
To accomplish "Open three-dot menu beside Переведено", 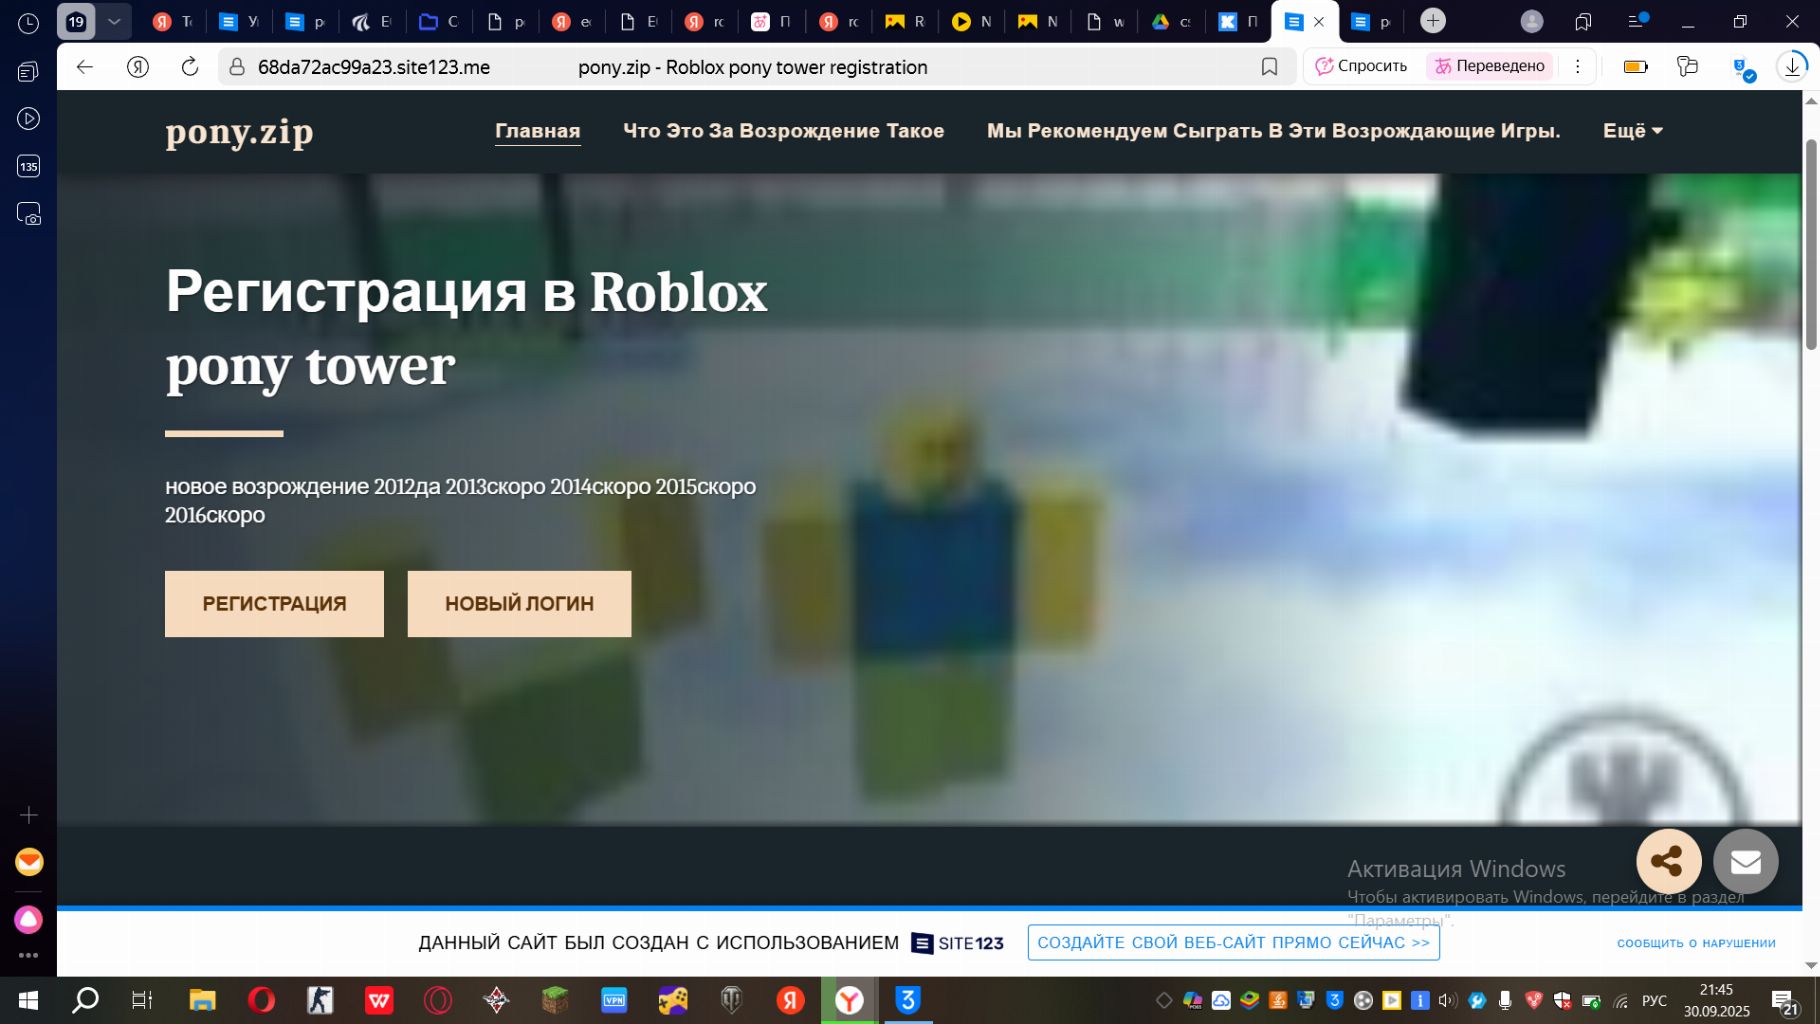I will (x=1577, y=67).
